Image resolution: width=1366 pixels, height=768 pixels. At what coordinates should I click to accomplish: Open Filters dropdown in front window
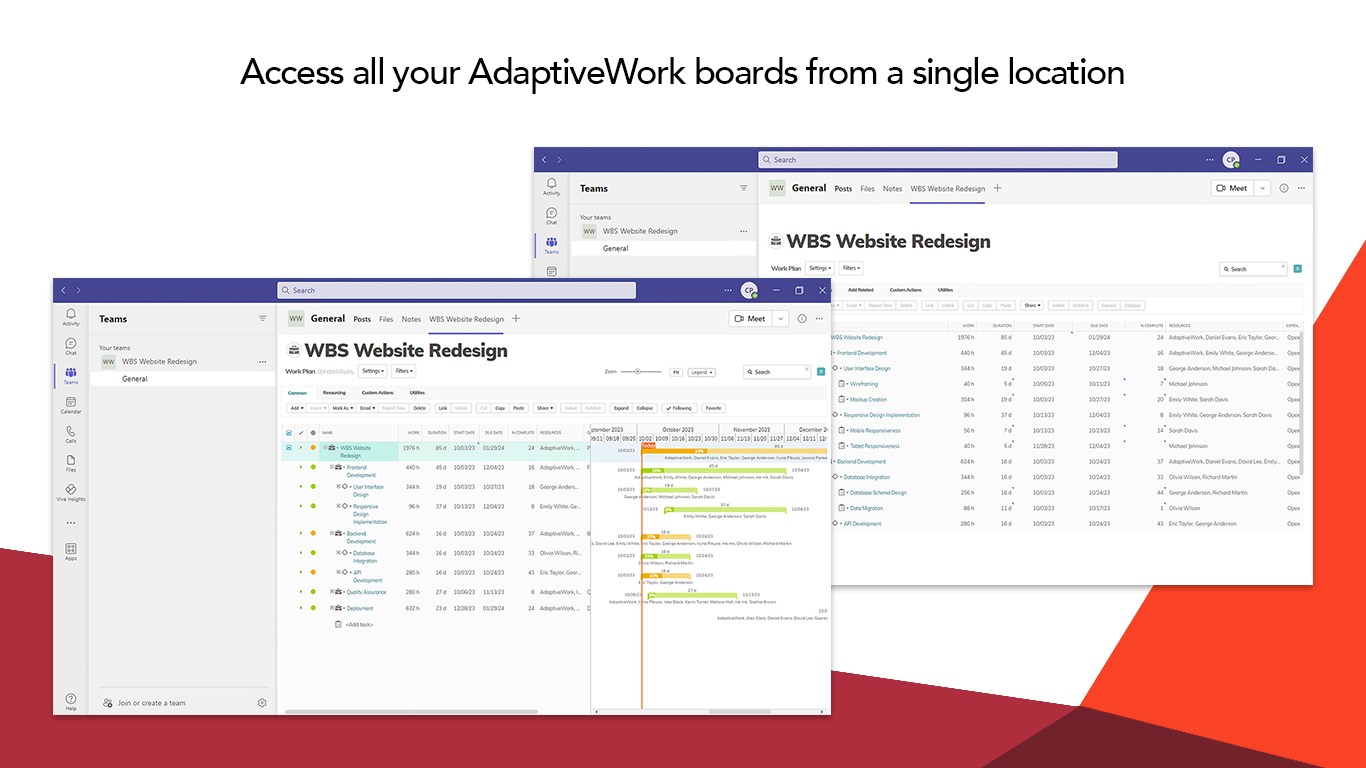404,371
